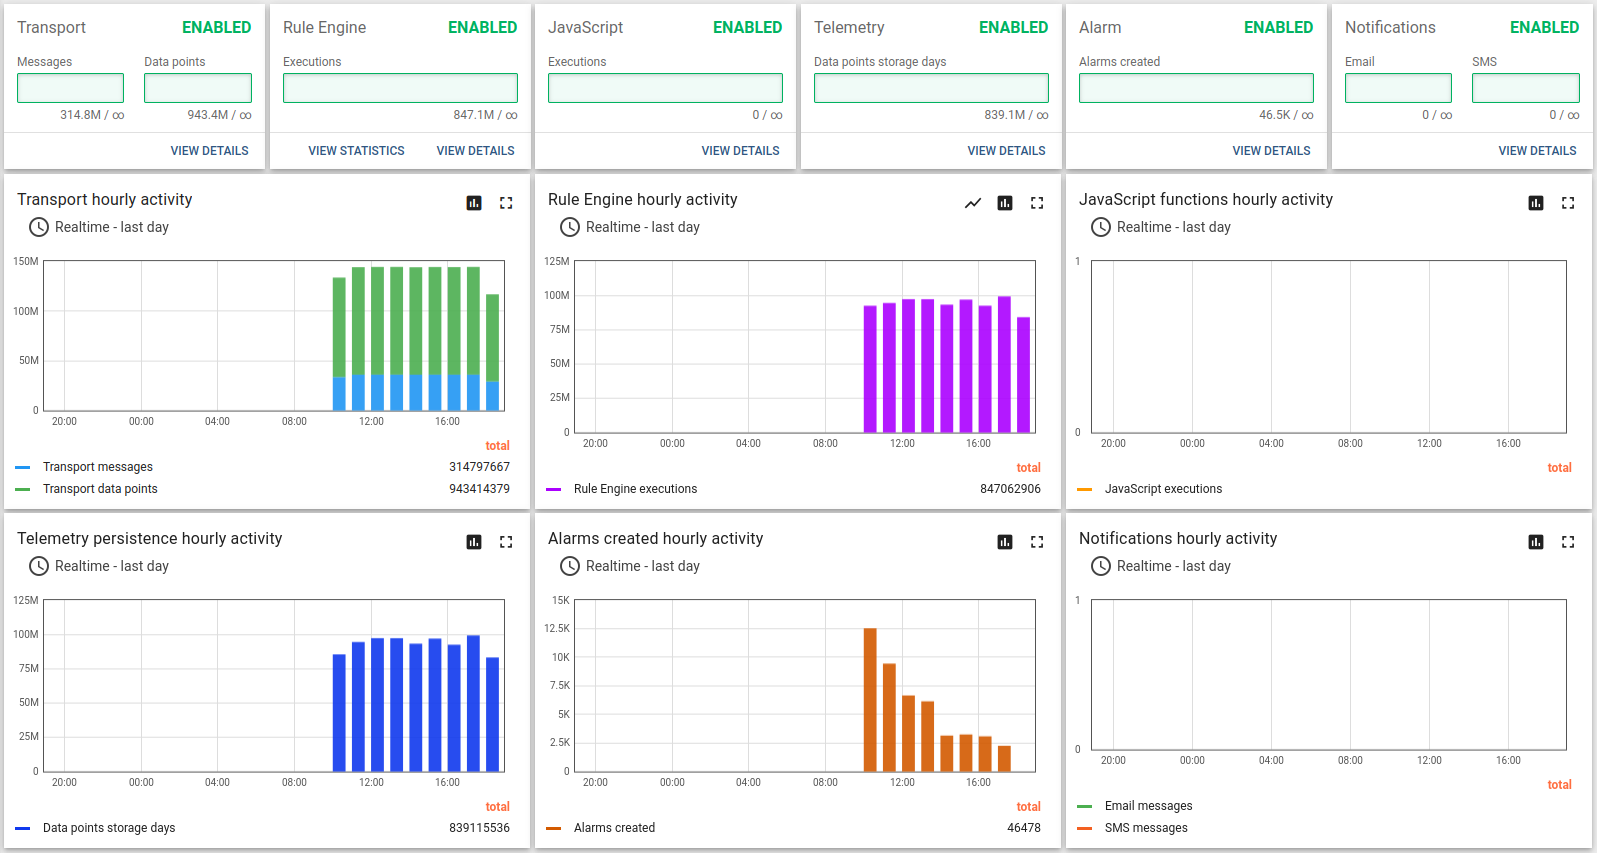
Task: Expand Transport hourly activity to fullscreen
Action: [x=506, y=203]
